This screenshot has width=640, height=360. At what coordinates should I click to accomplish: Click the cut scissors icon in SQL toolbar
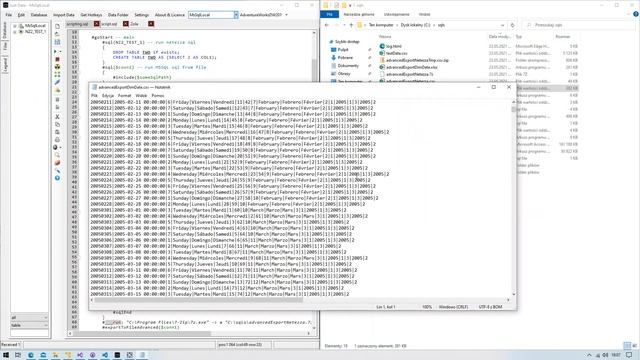[x=57, y=117]
